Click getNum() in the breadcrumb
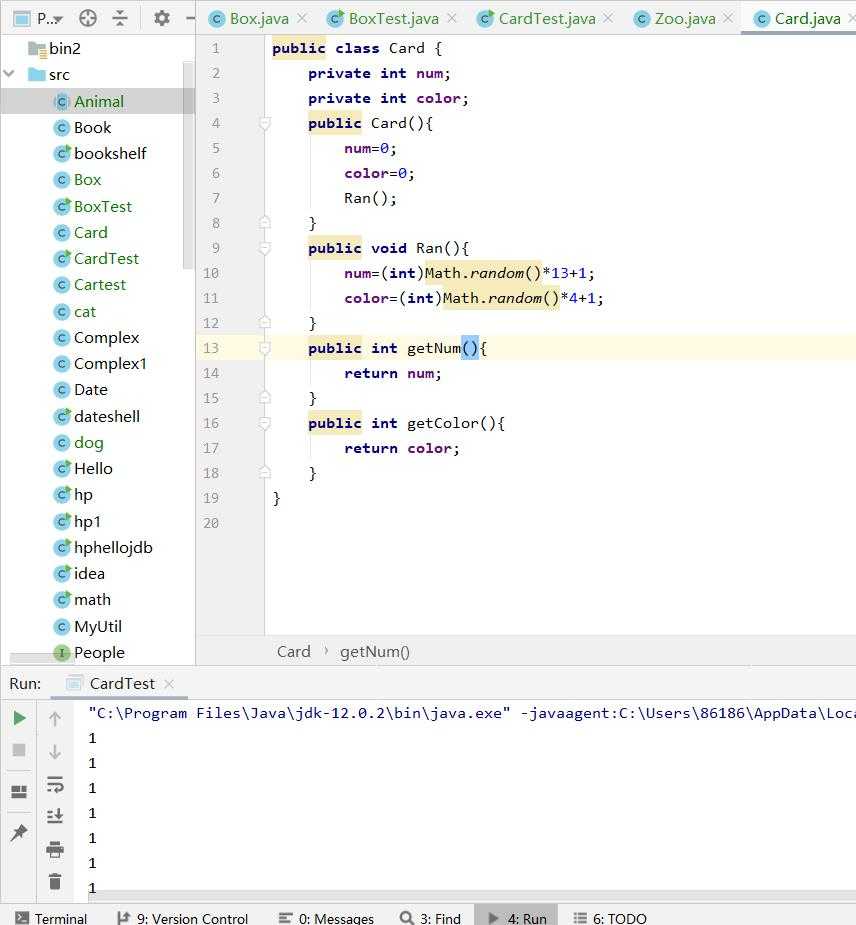Screen dimensions: 856x925 [375, 651]
